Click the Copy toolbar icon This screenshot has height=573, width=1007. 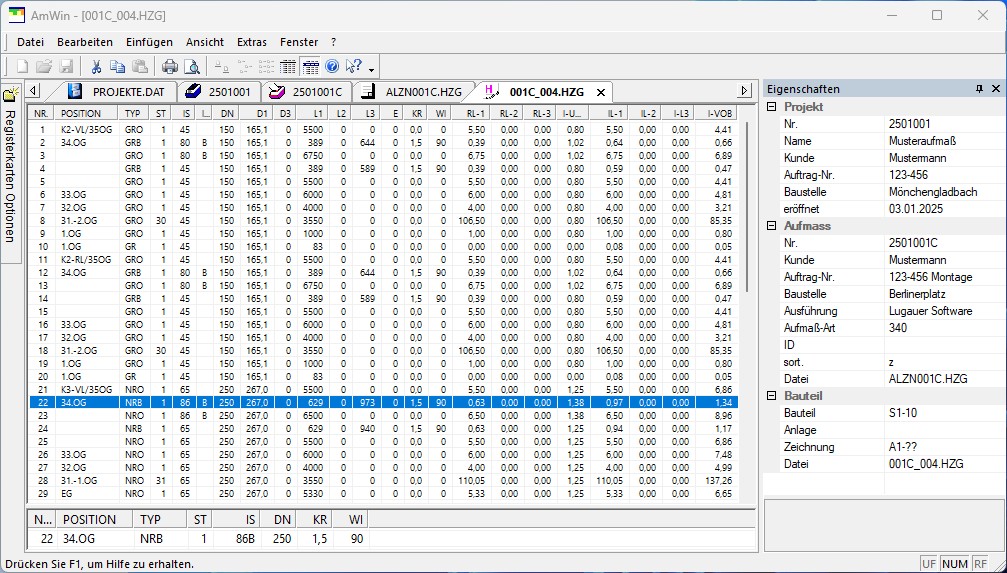point(118,66)
